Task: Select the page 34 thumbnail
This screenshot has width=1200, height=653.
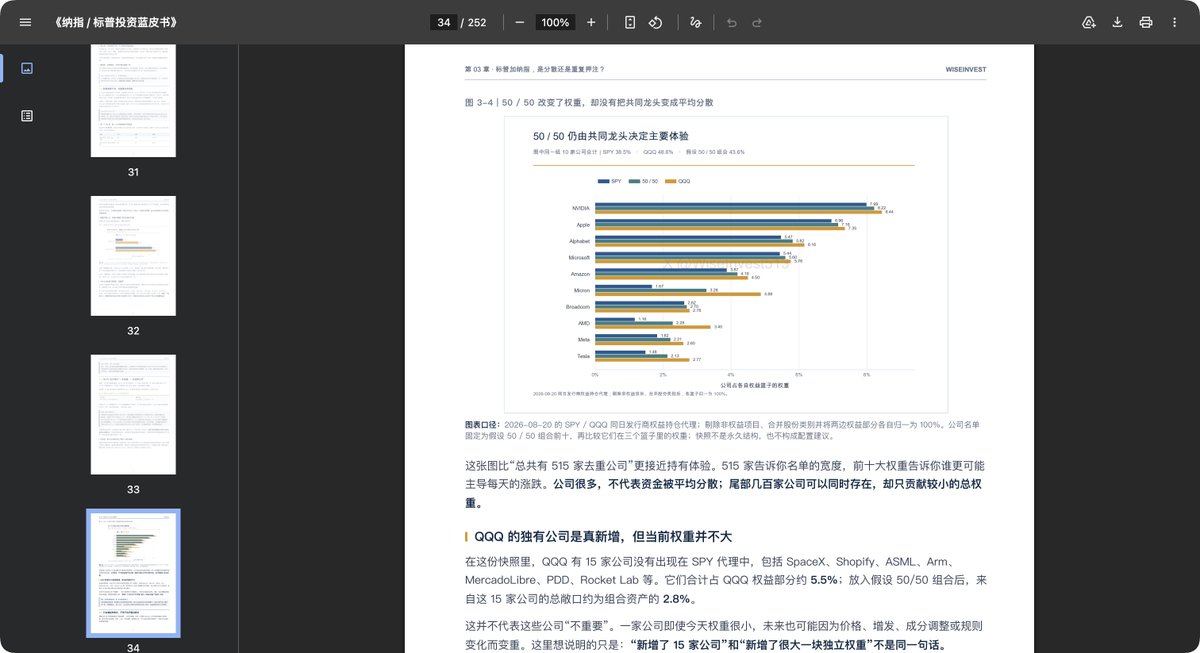Action: click(x=133, y=573)
